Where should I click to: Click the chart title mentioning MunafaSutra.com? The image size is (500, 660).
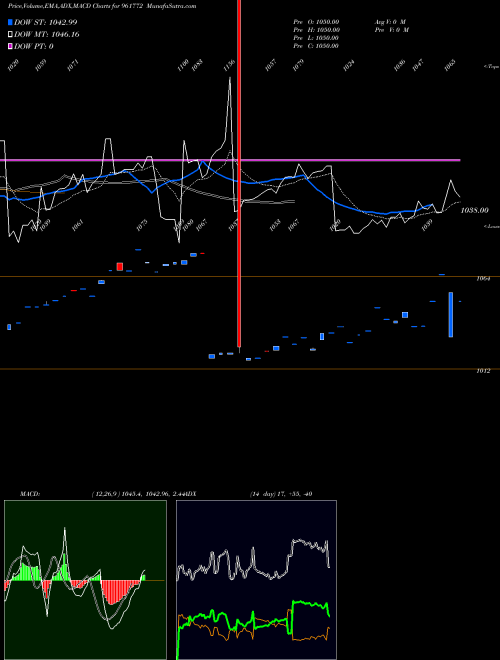coord(102,6)
